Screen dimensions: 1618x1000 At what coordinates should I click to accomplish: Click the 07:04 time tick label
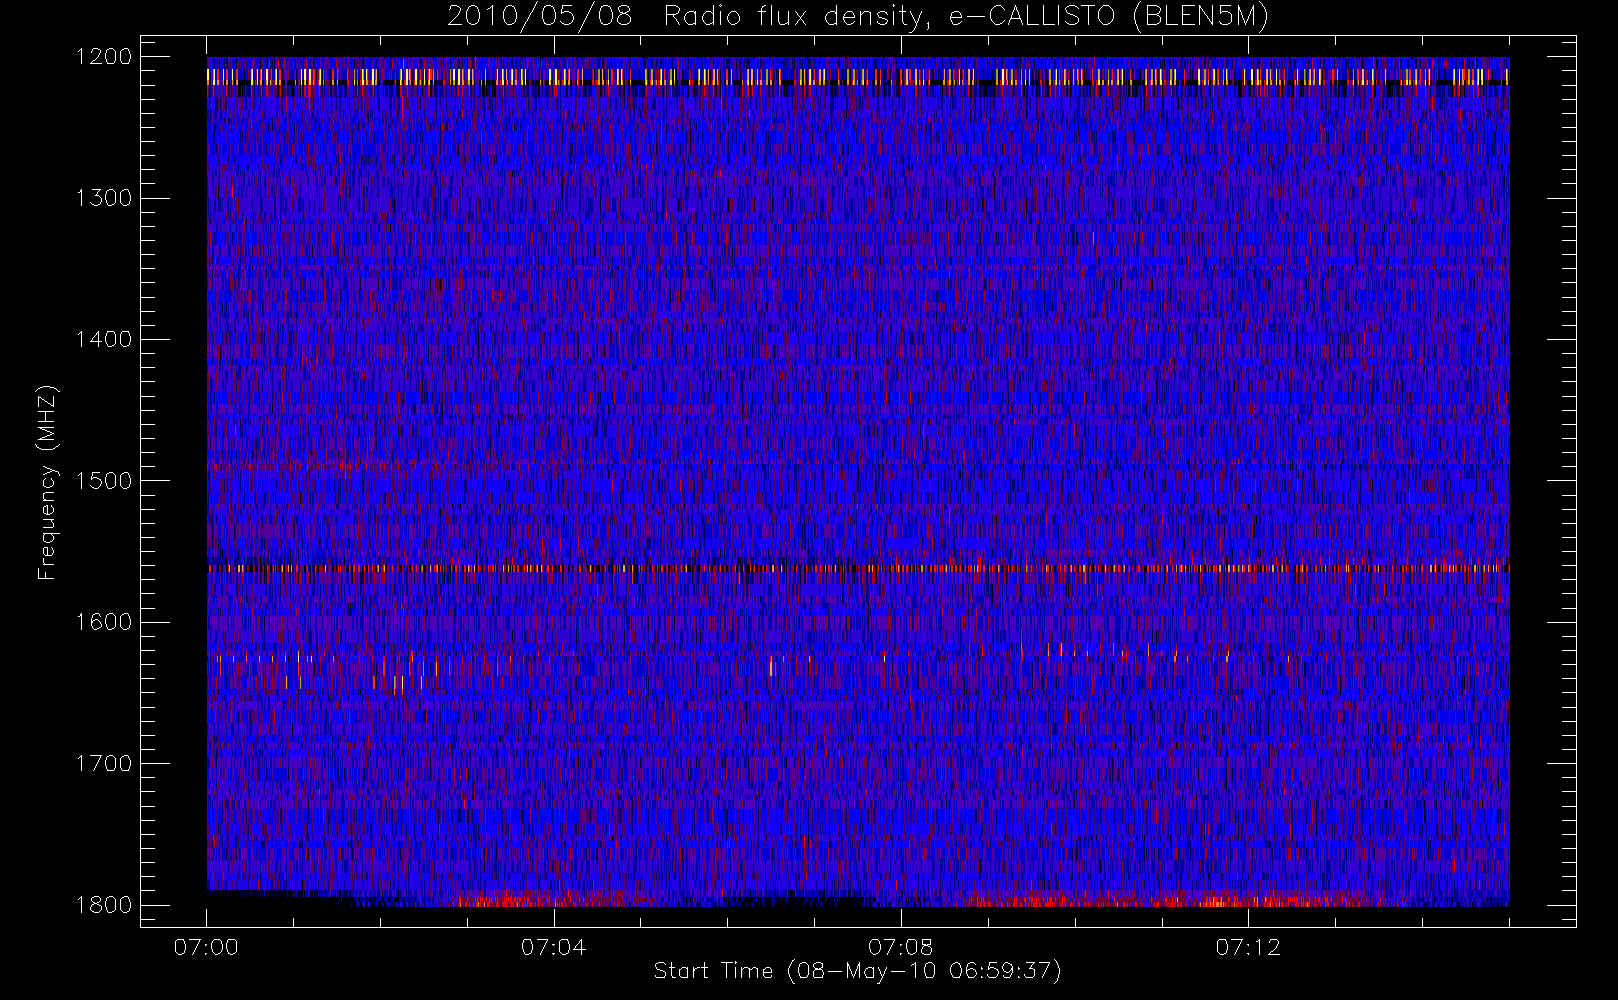pyautogui.click(x=553, y=947)
